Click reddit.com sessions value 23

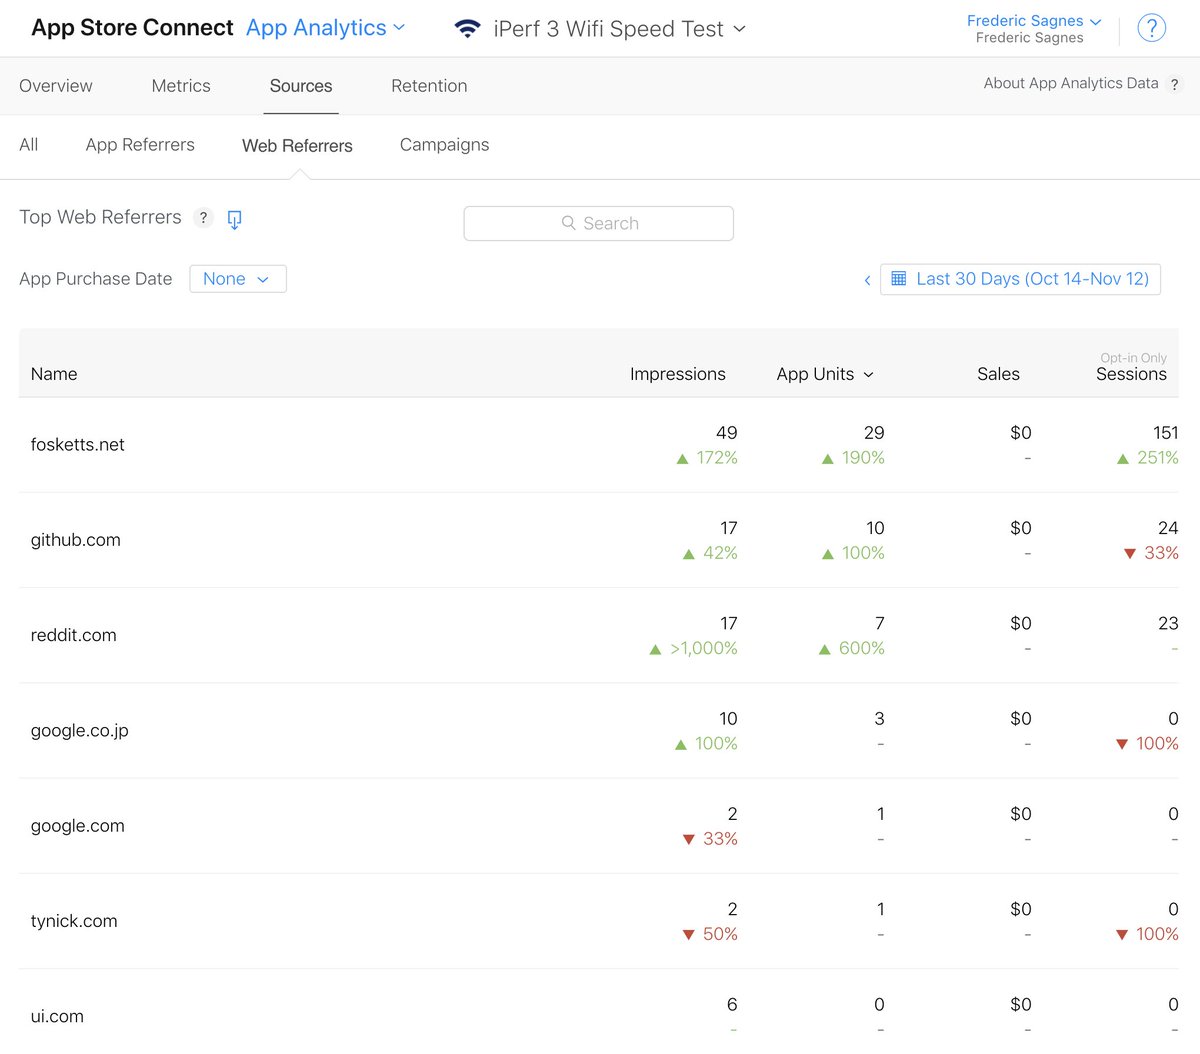point(1168,623)
